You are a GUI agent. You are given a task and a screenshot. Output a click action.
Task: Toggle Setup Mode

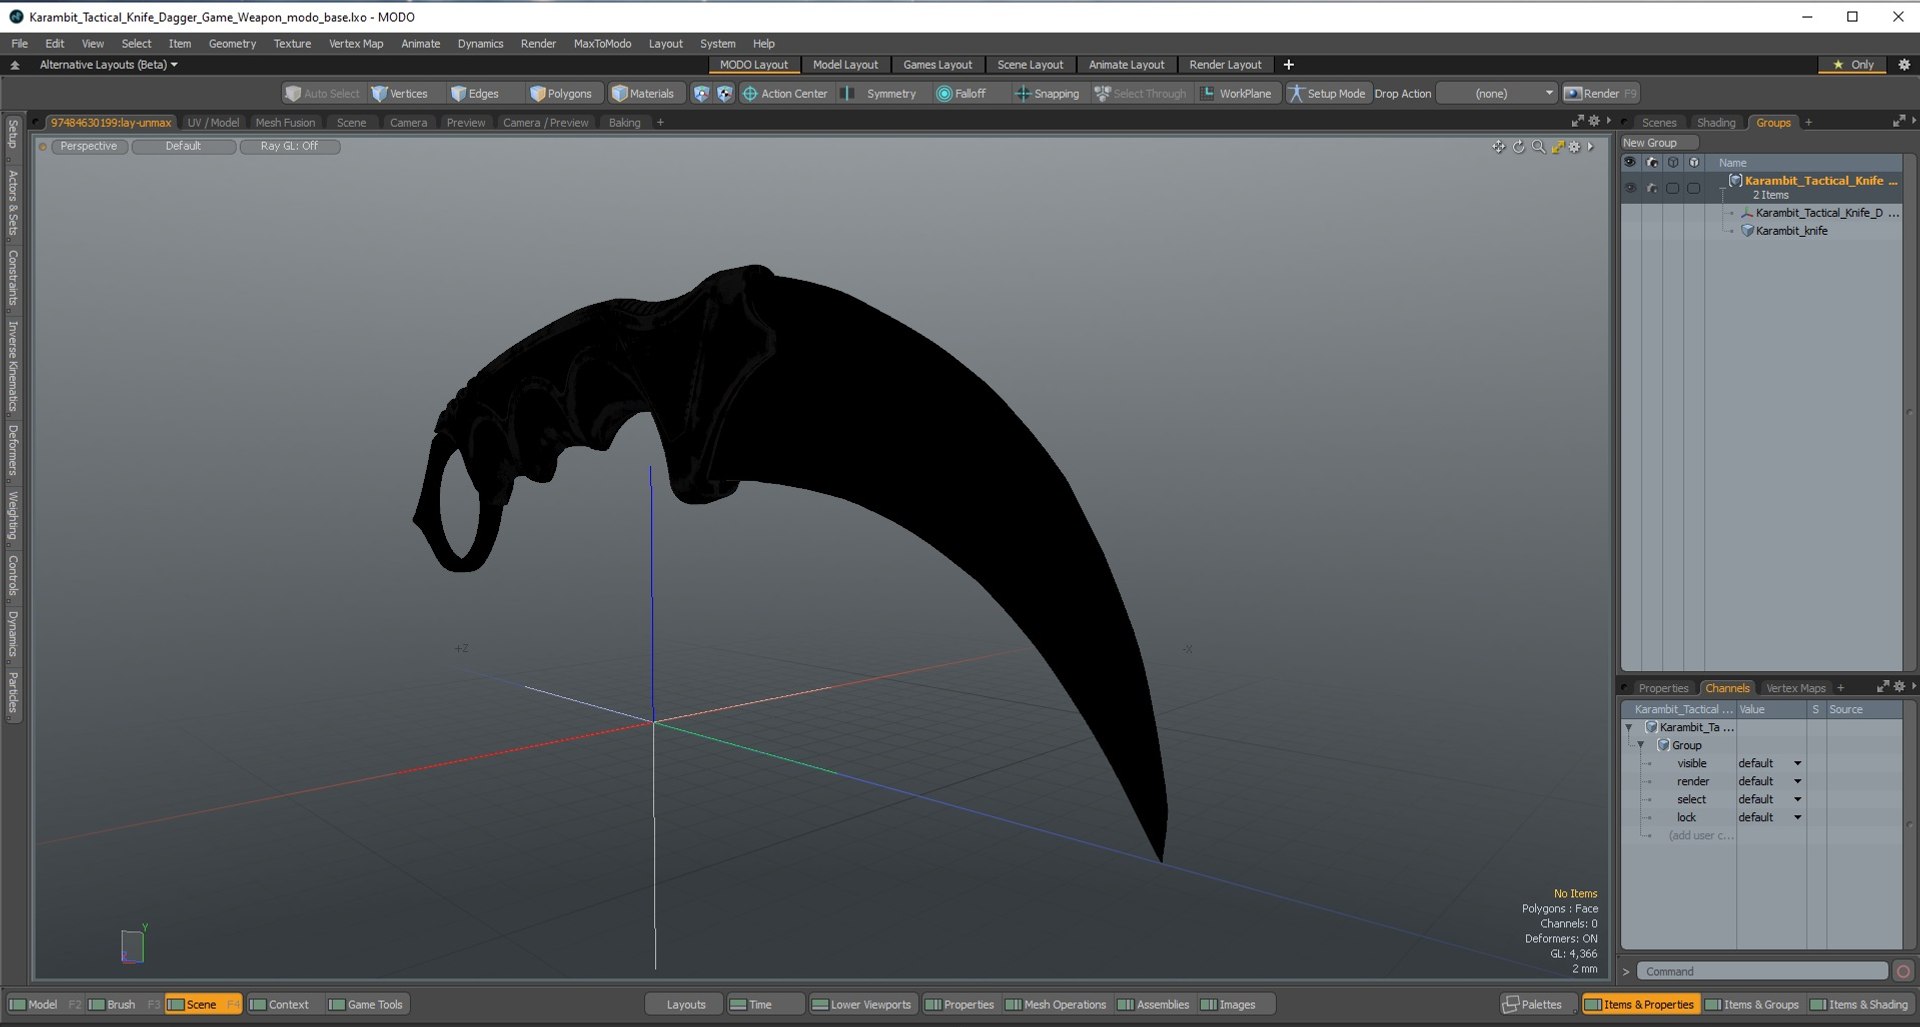(1327, 93)
